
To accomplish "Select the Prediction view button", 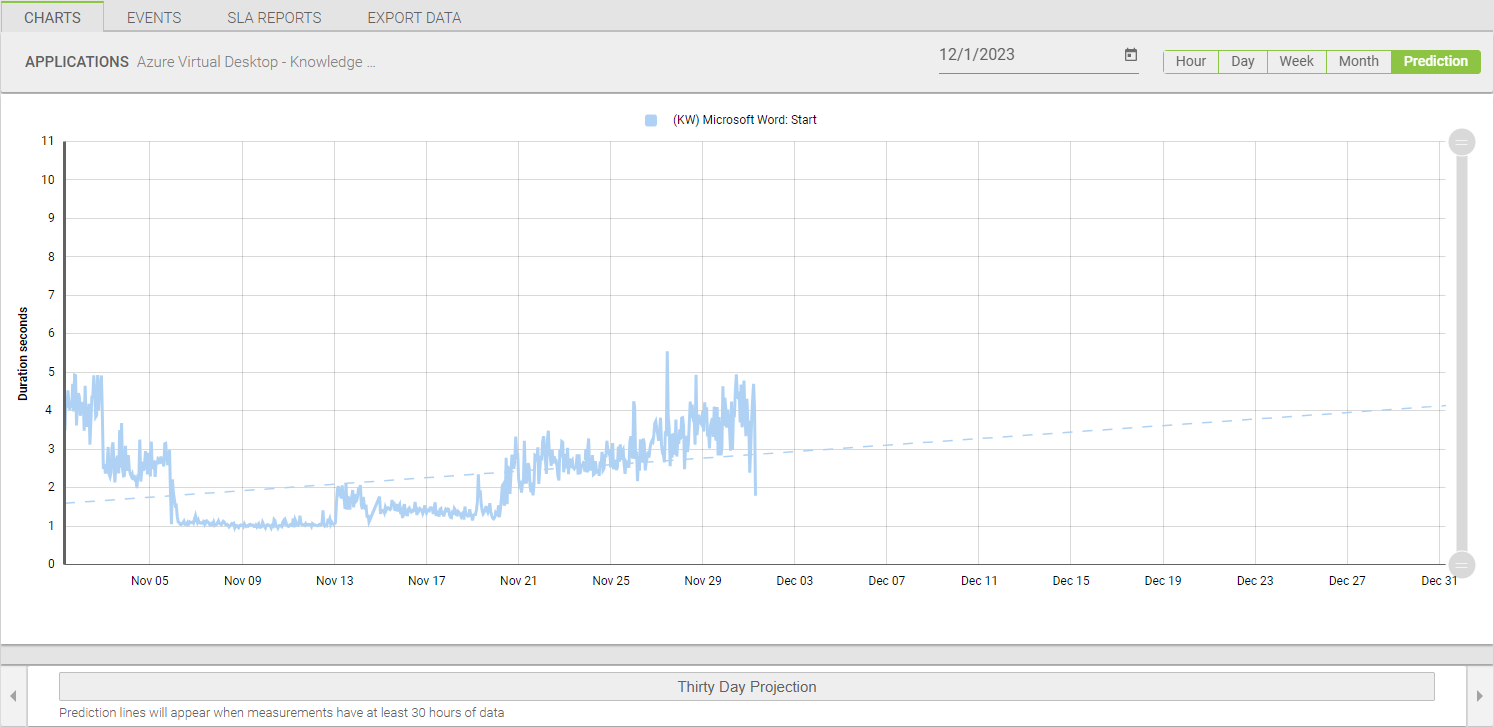I will [1435, 61].
